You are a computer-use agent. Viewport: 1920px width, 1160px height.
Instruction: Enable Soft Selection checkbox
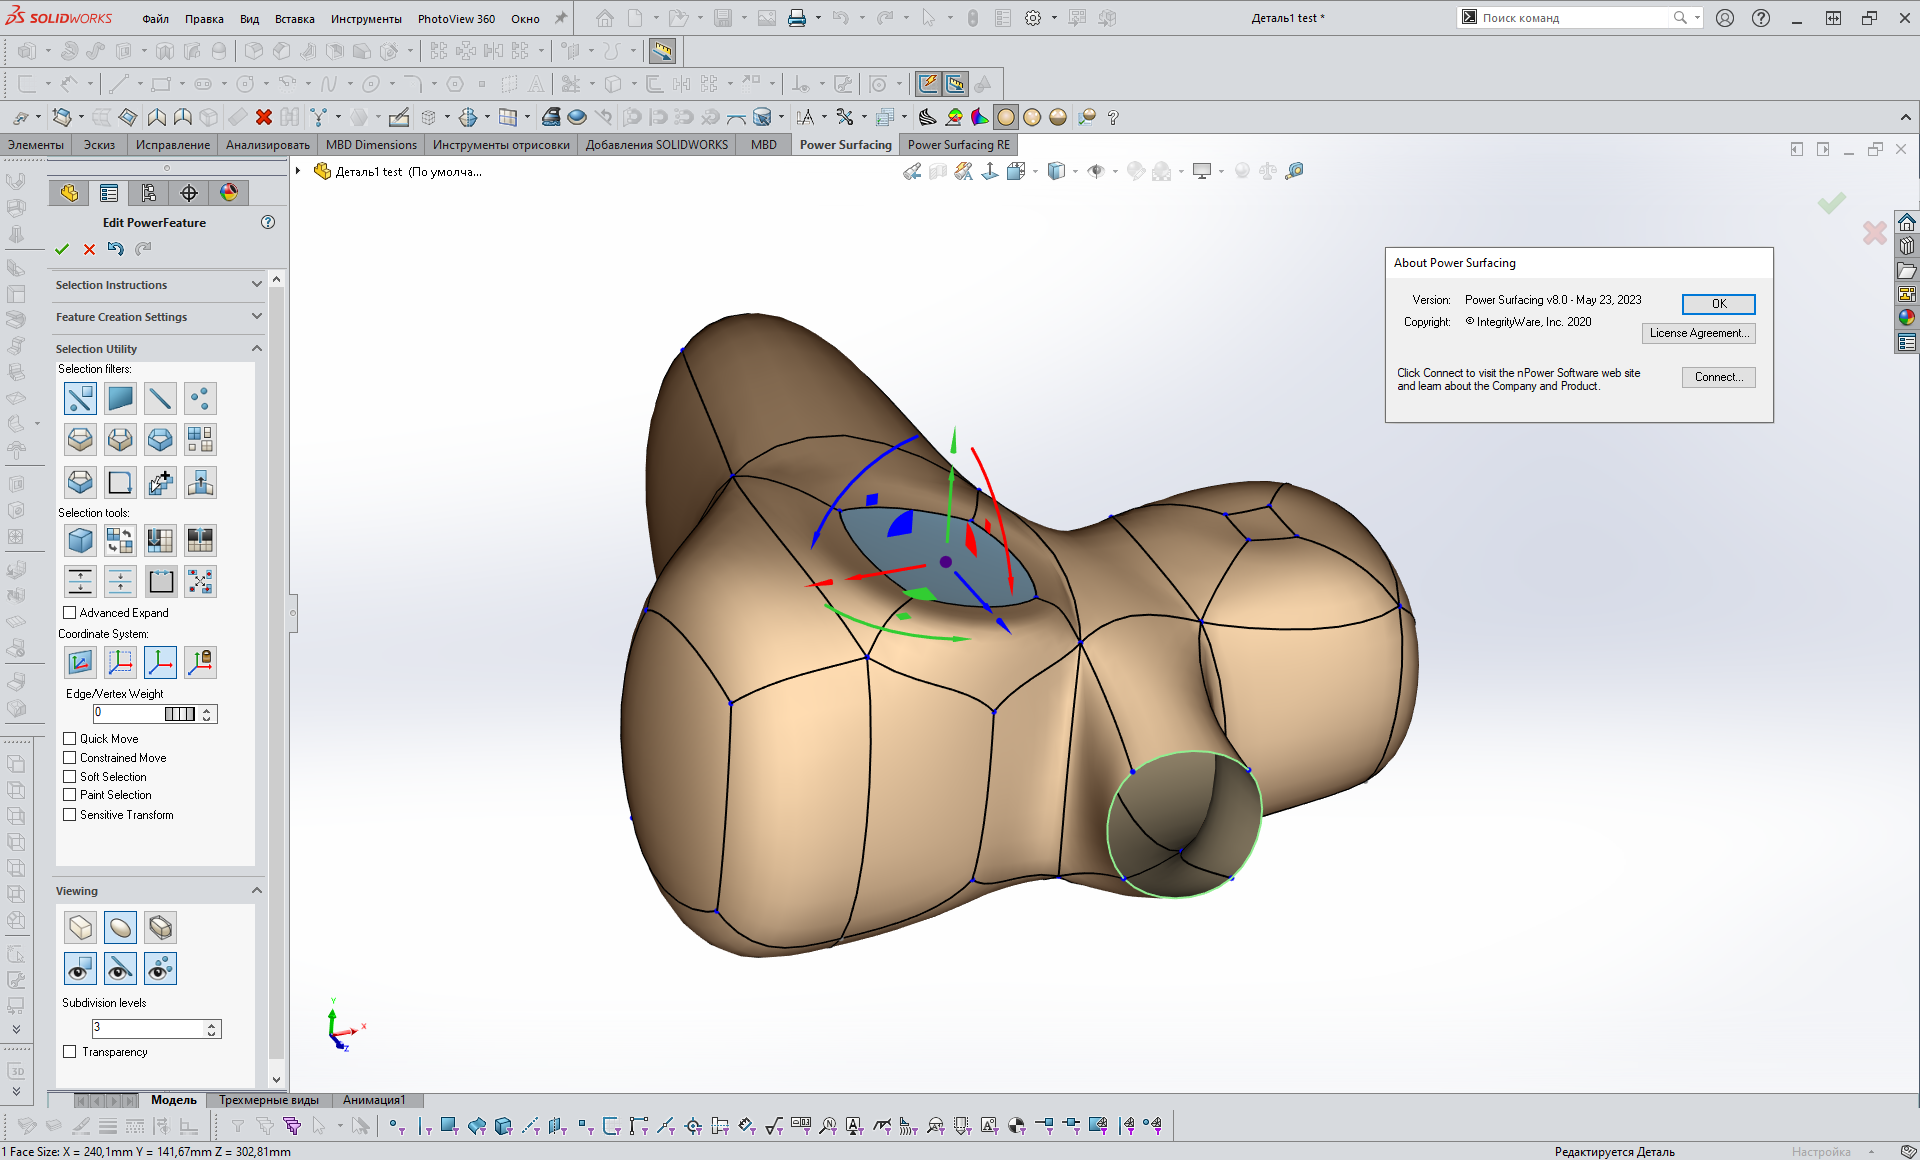(70, 777)
